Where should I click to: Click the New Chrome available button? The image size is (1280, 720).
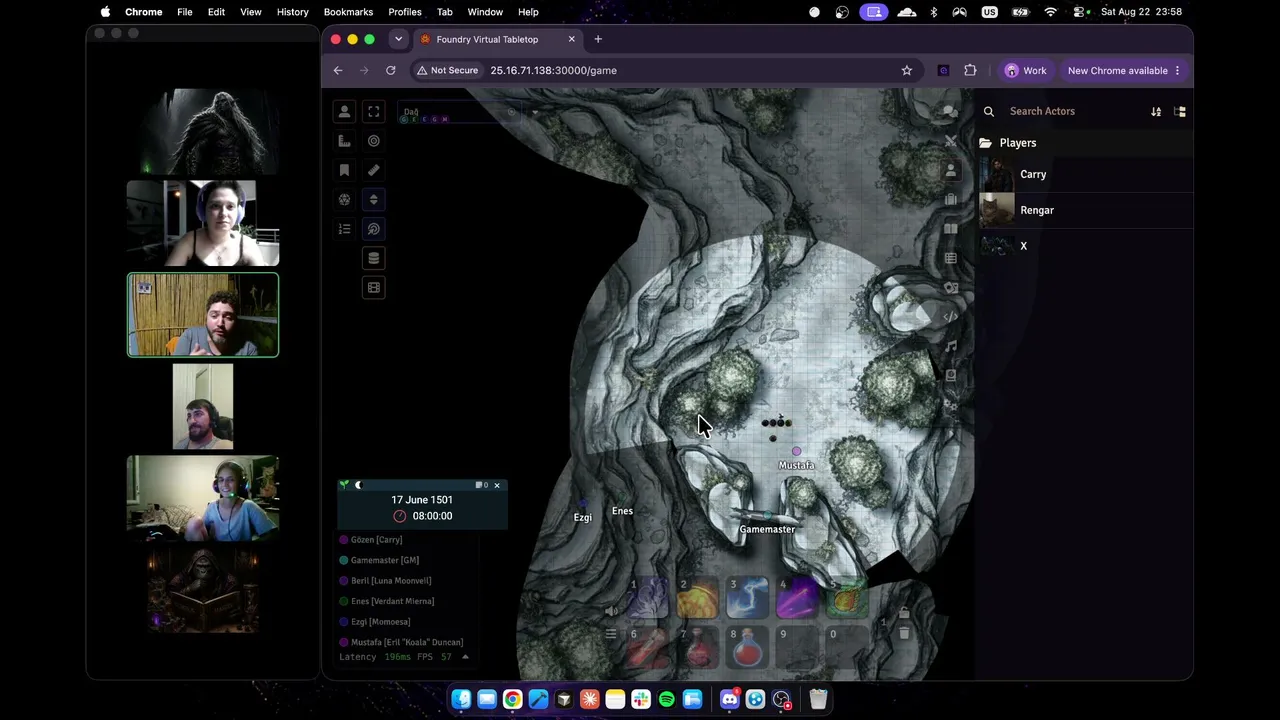pyautogui.click(x=1124, y=71)
